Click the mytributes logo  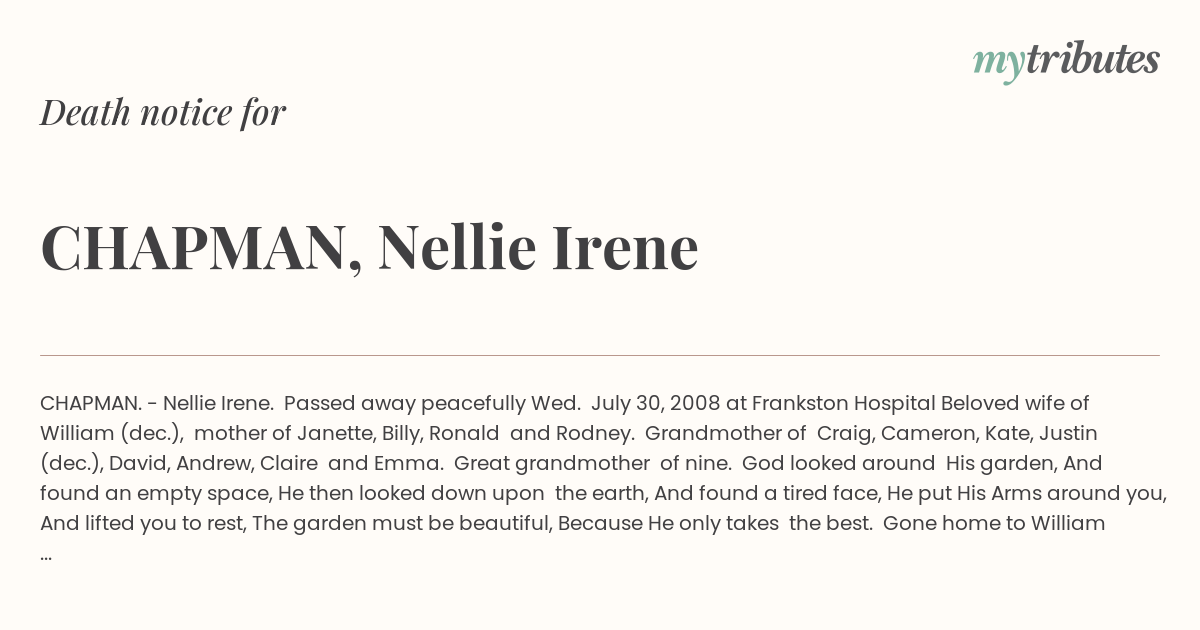(x=1065, y=61)
